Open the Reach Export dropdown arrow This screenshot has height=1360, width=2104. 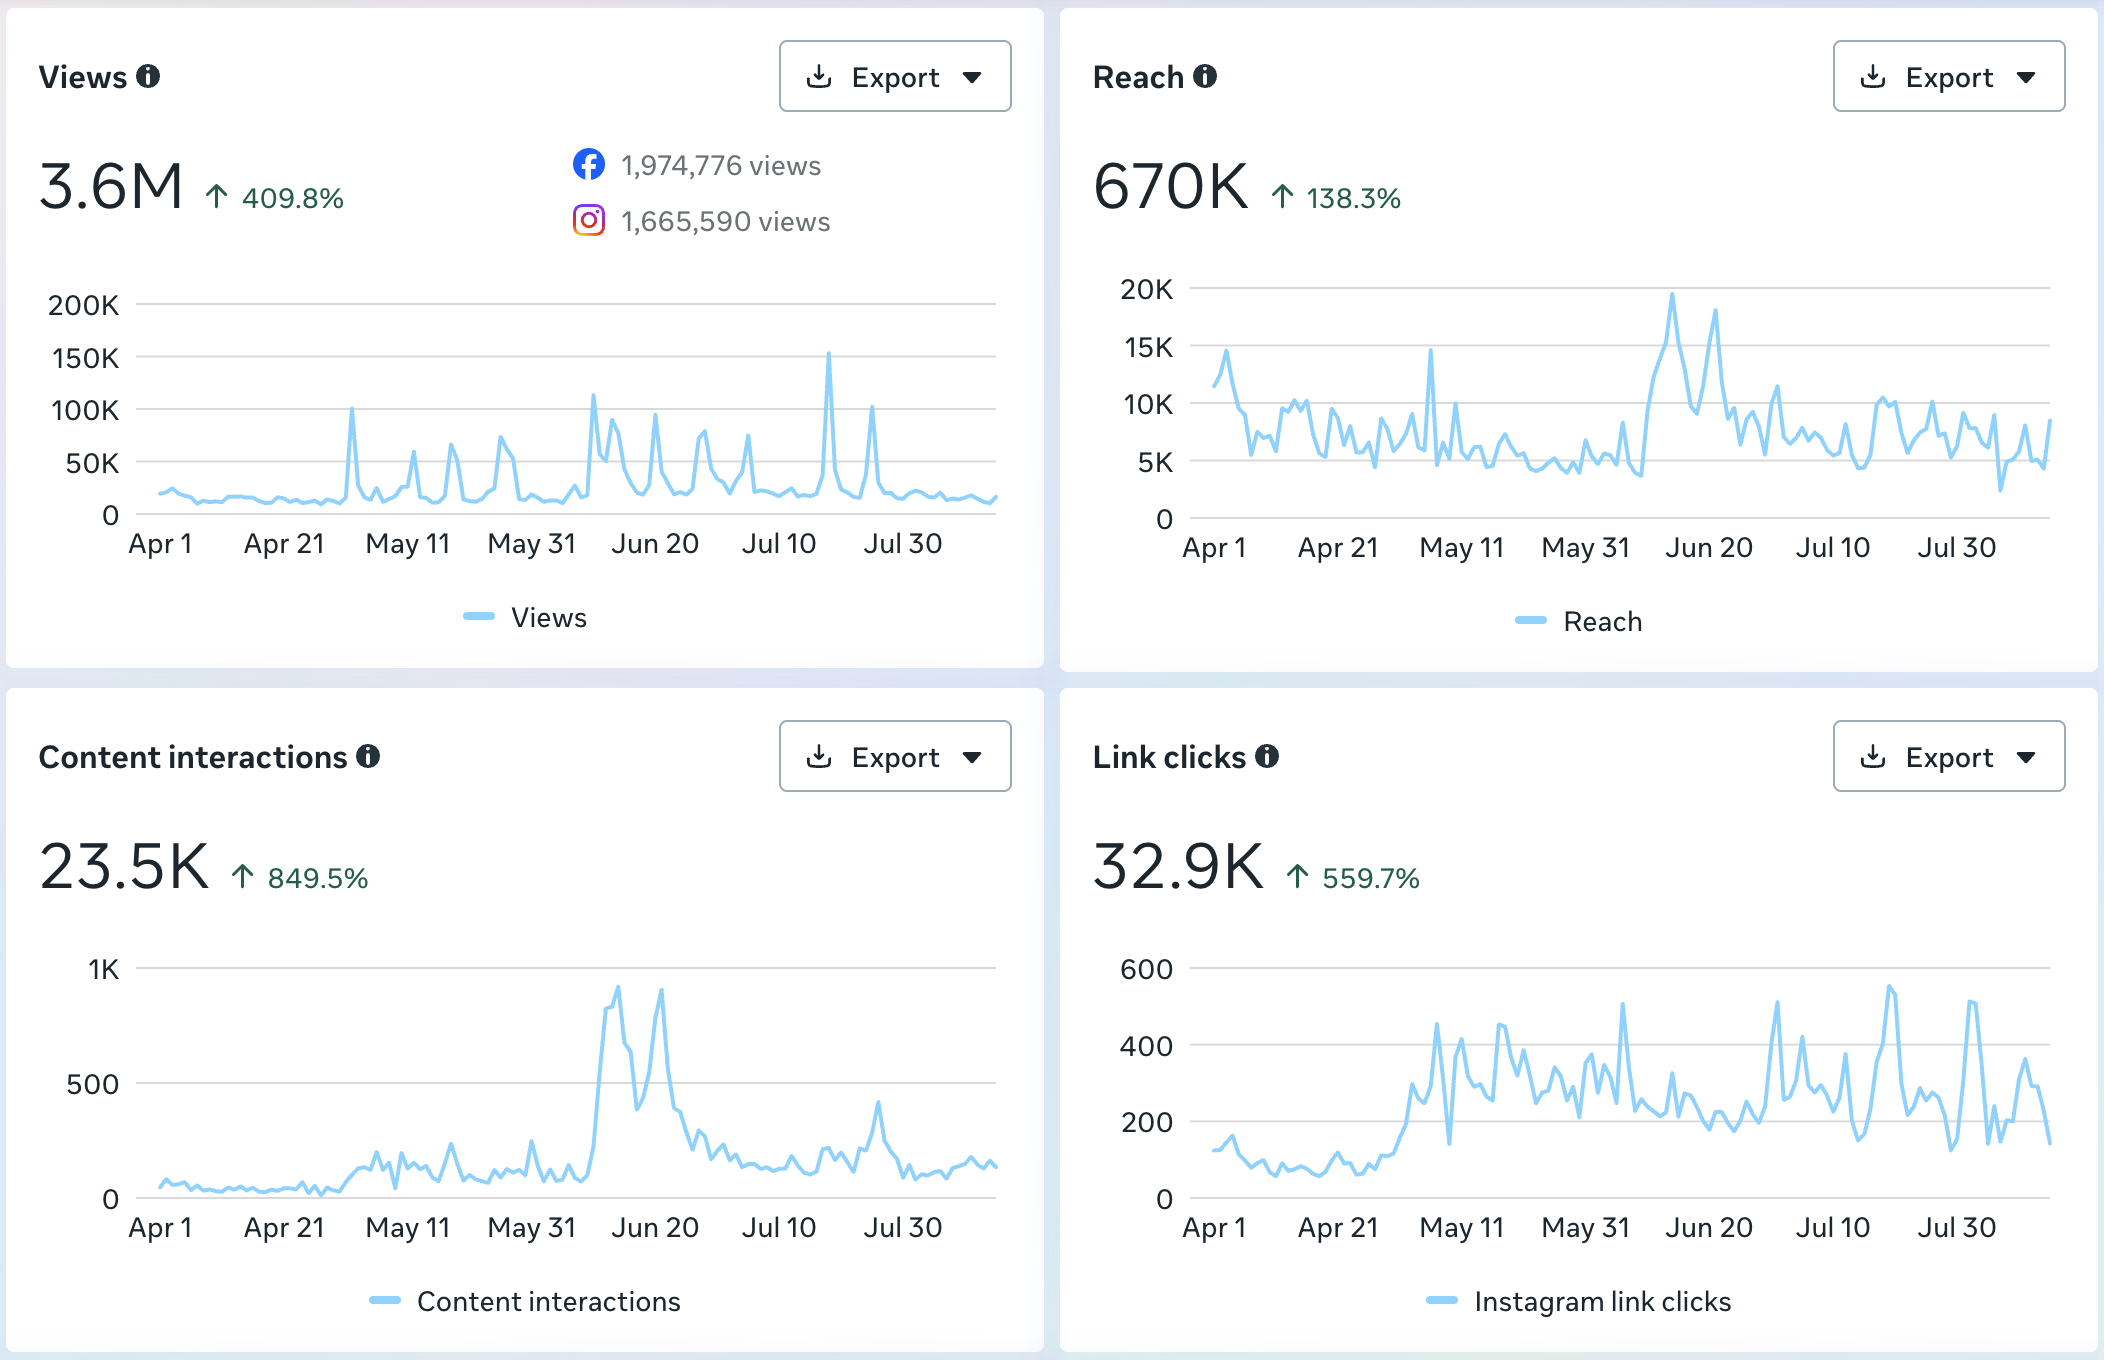coord(2026,78)
